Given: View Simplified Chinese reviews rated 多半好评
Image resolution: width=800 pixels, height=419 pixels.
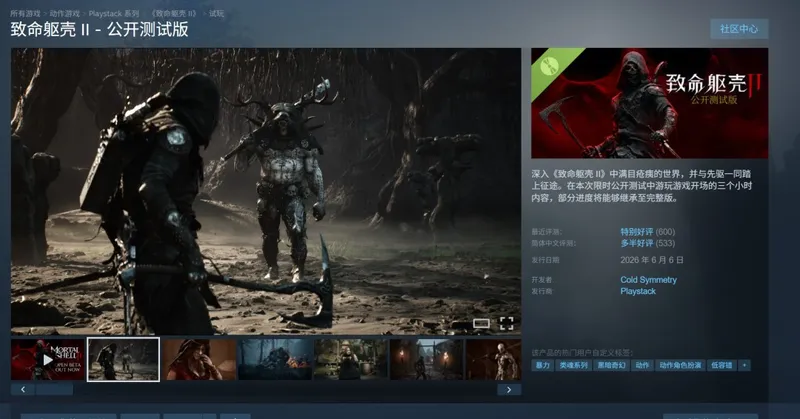Looking at the screenshot, I should coord(637,243).
